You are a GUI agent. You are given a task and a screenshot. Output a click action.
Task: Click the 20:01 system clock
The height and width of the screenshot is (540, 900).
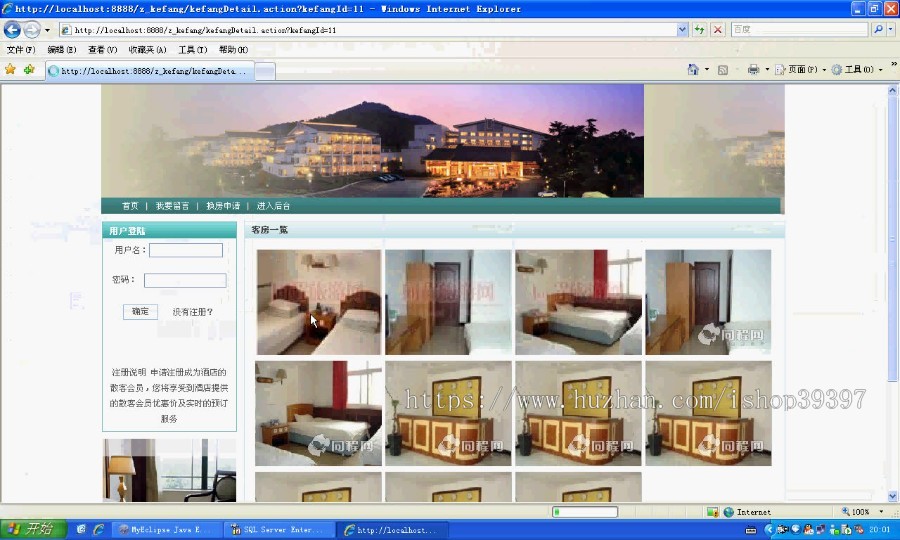(x=879, y=530)
